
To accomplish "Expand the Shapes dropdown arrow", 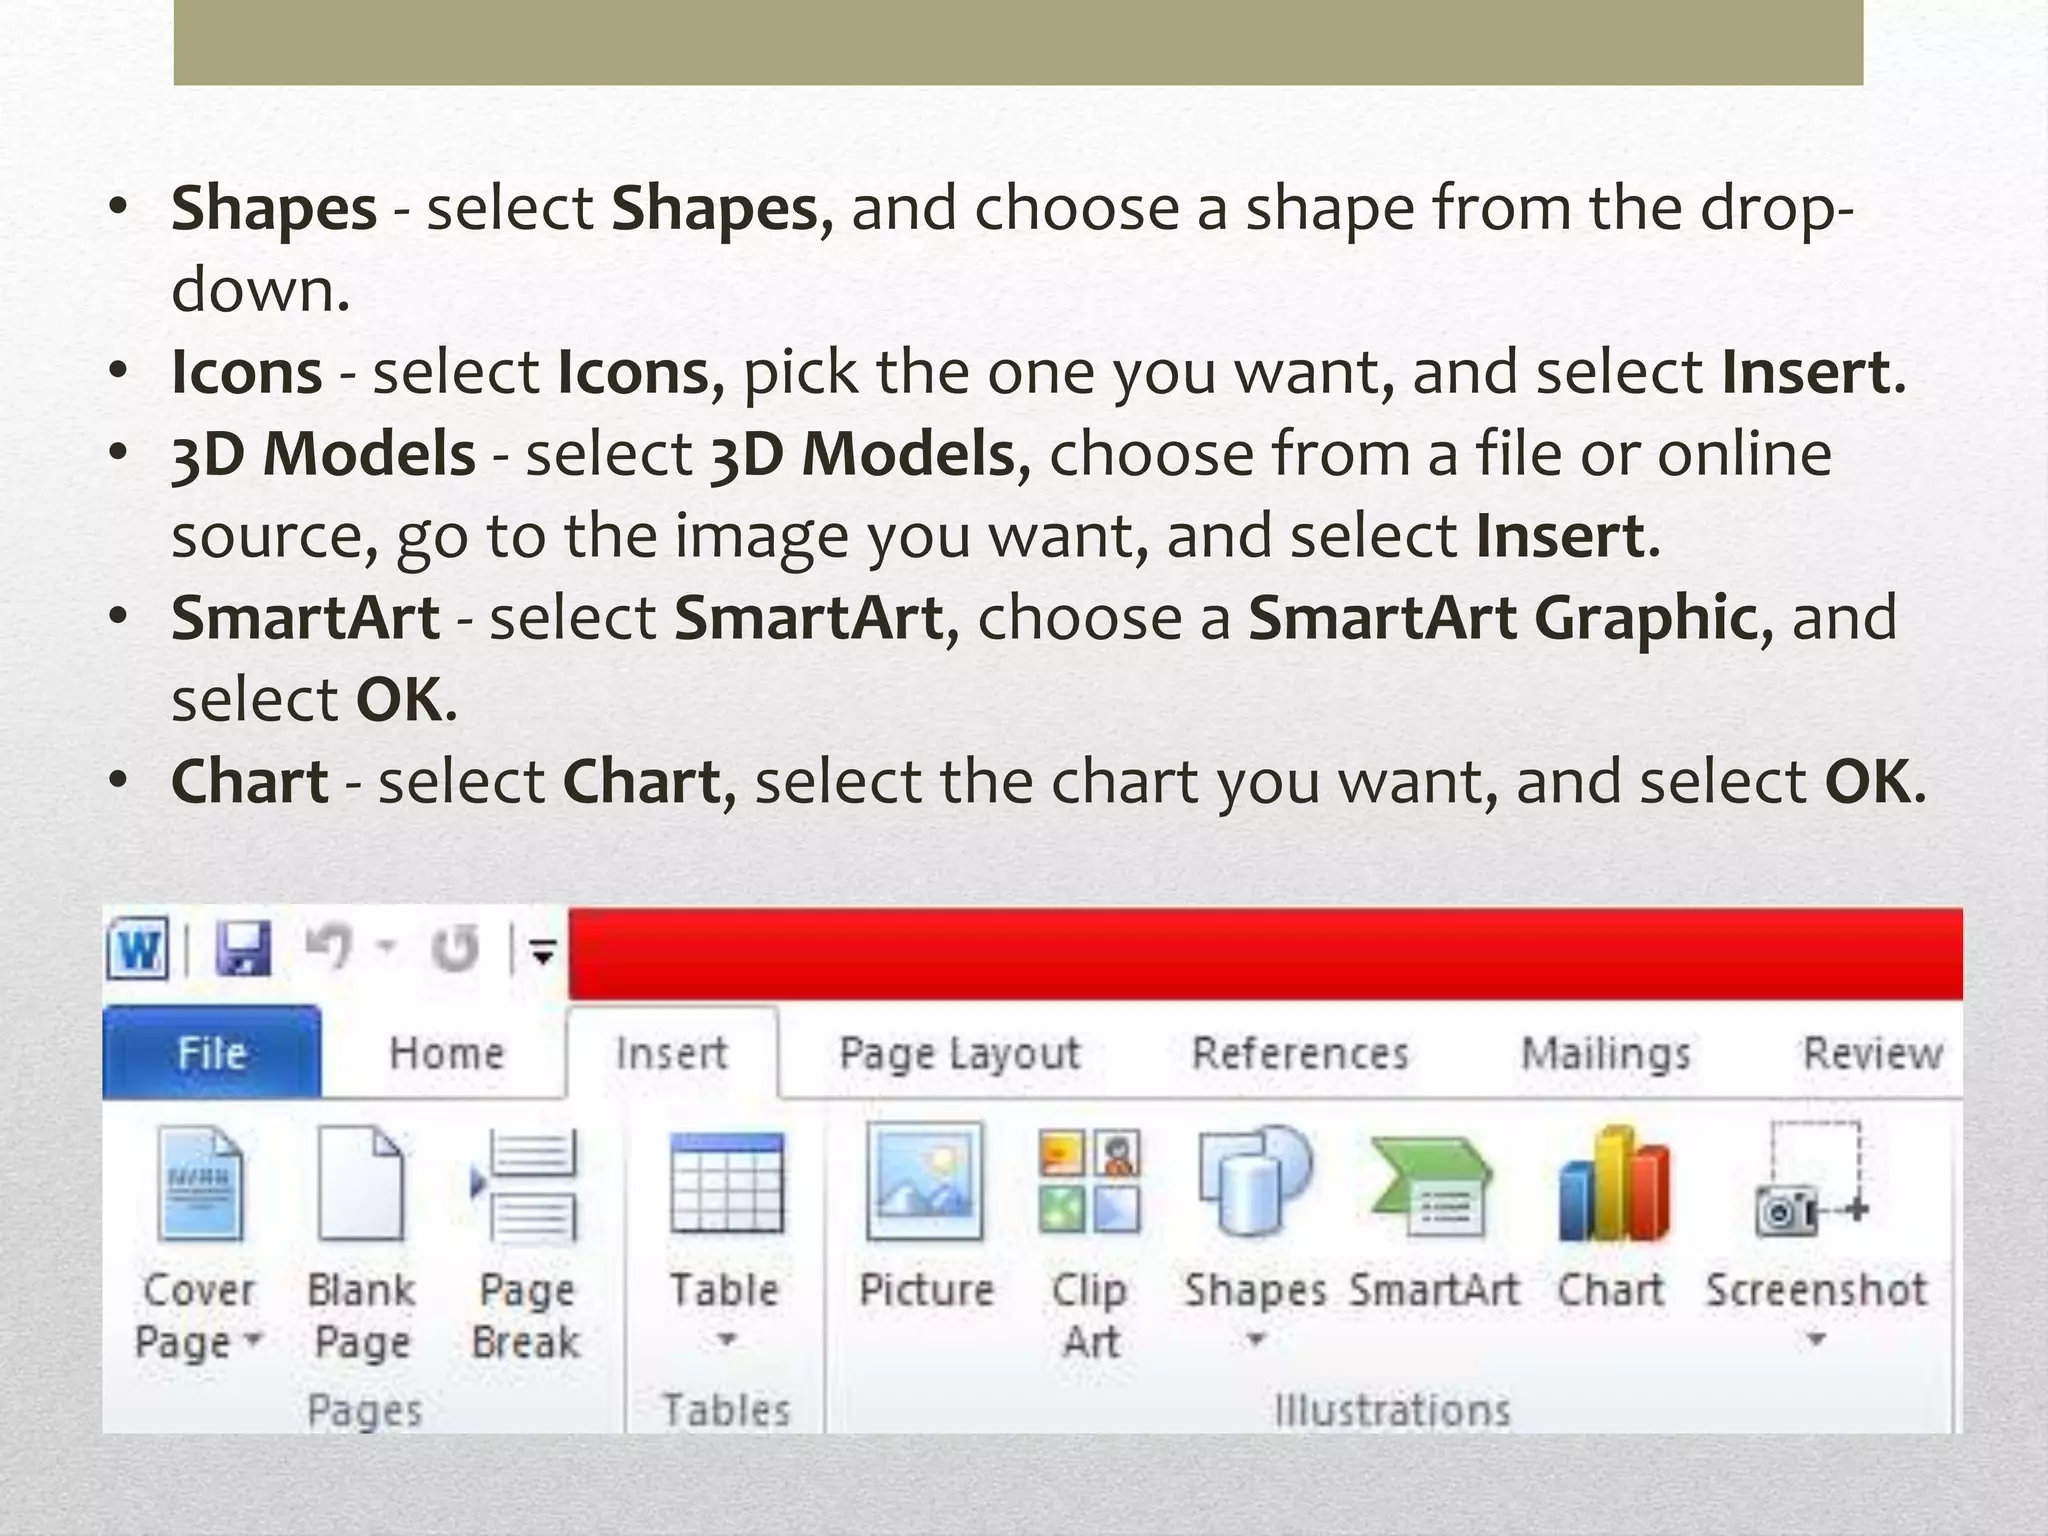I will [x=1256, y=1340].
